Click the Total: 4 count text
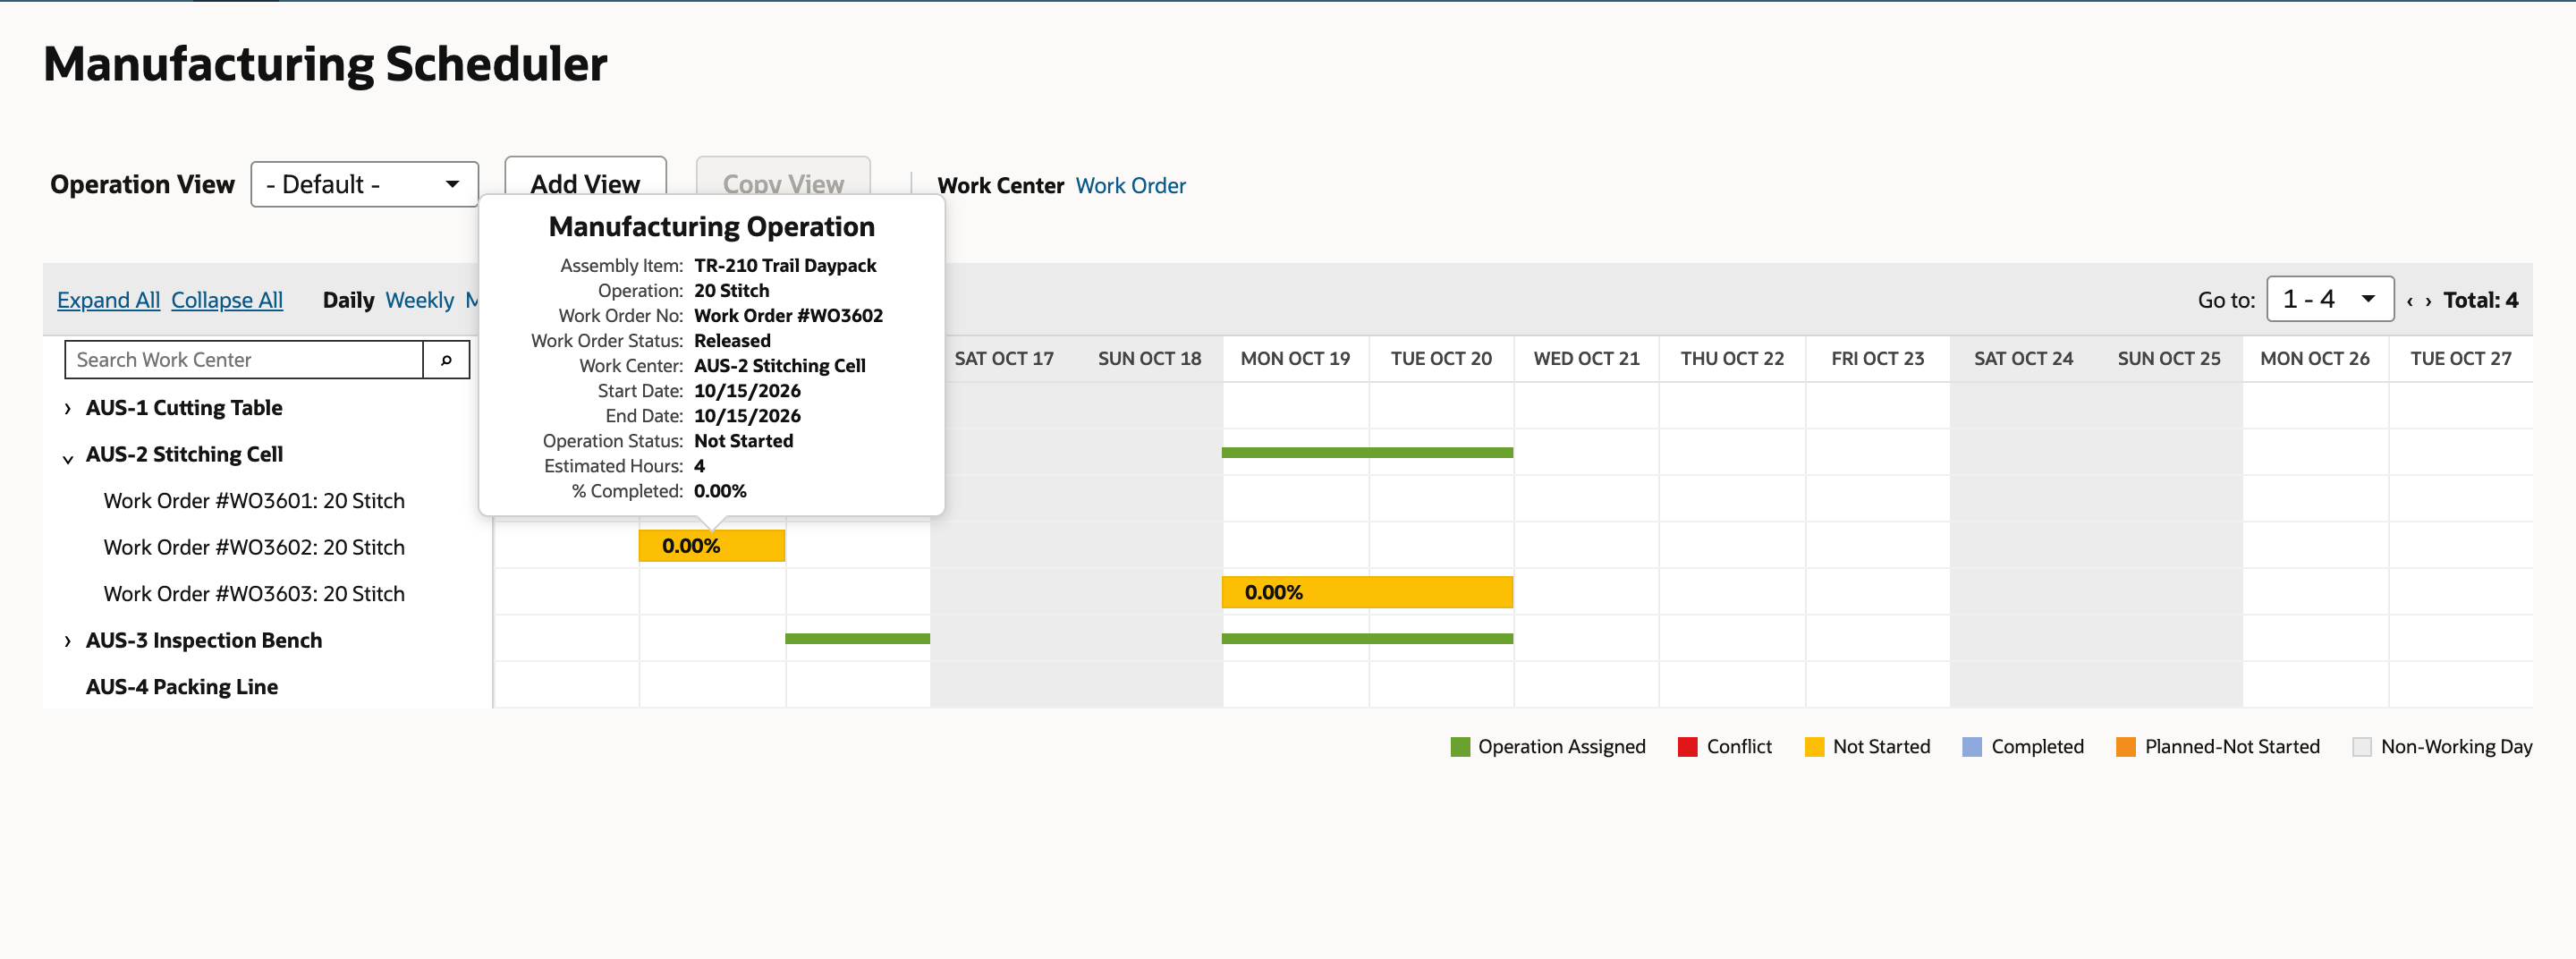The height and width of the screenshot is (959, 2576). click(x=2481, y=300)
